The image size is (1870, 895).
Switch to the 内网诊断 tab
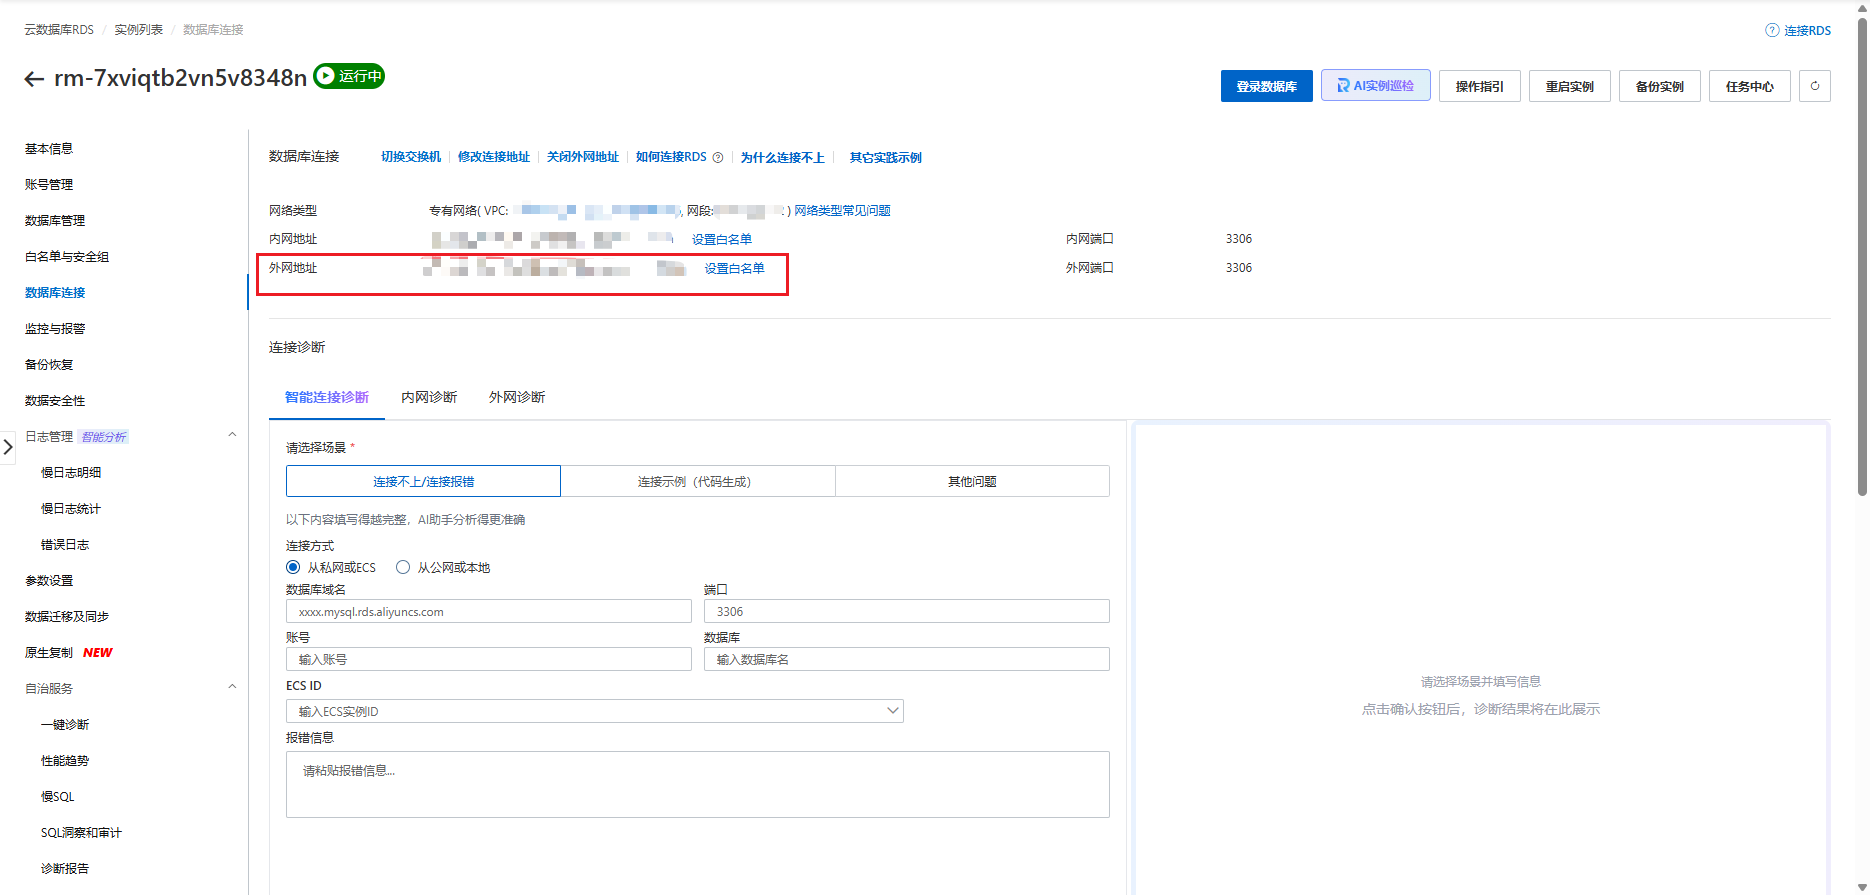coord(429,397)
